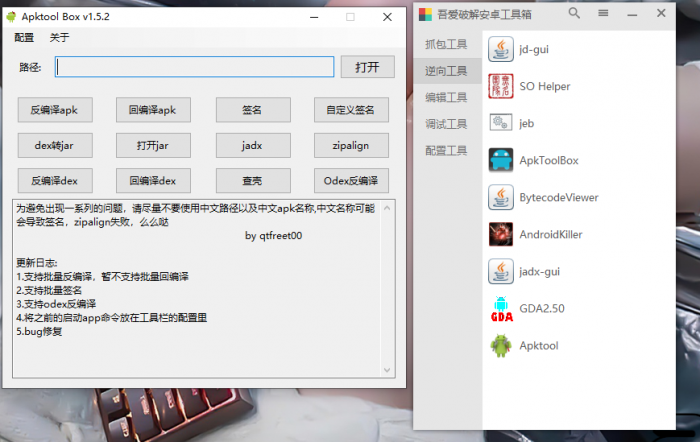Image resolution: width=700 pixels, height=442 pixels.
Task: Click the jadx-gui Java icon
Action: click(x=500, y=271)
